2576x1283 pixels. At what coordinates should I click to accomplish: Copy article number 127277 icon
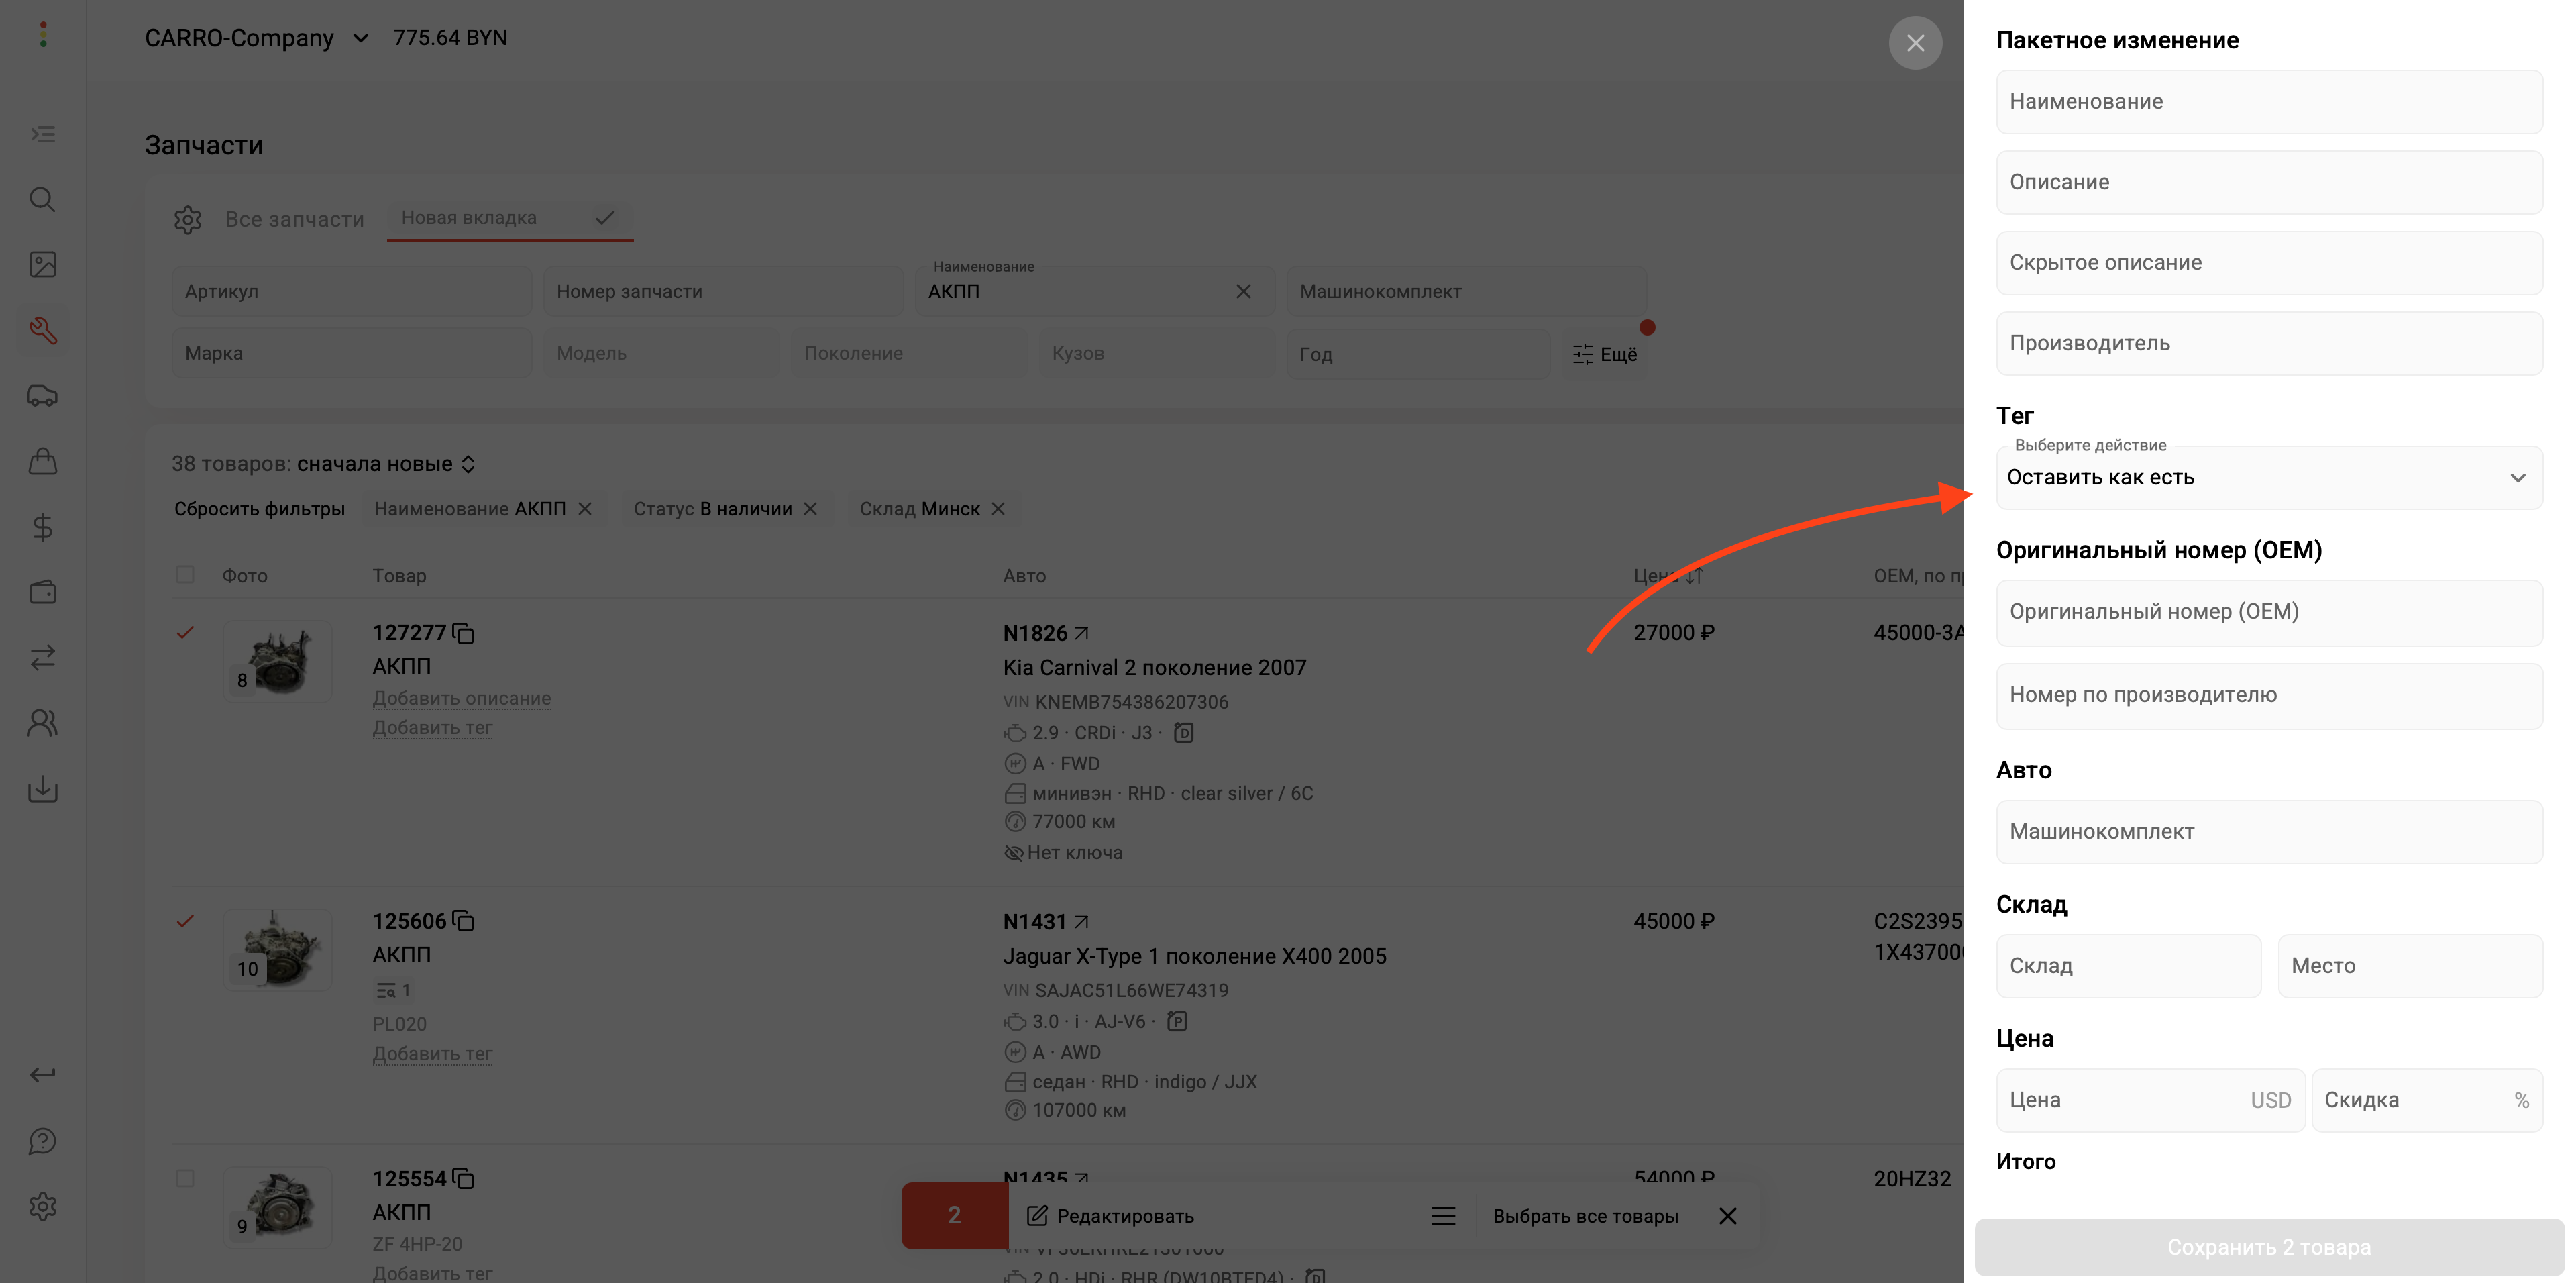tap(463, 633)
